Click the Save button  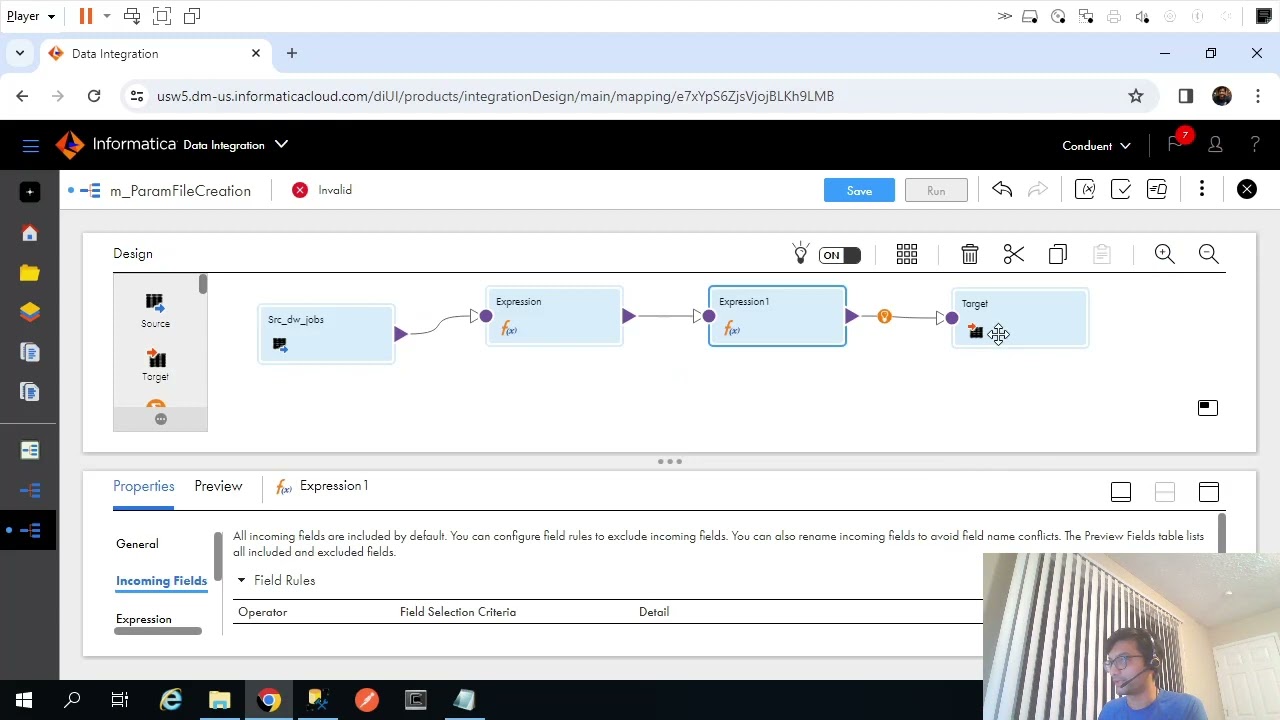(x=859, y=190)
